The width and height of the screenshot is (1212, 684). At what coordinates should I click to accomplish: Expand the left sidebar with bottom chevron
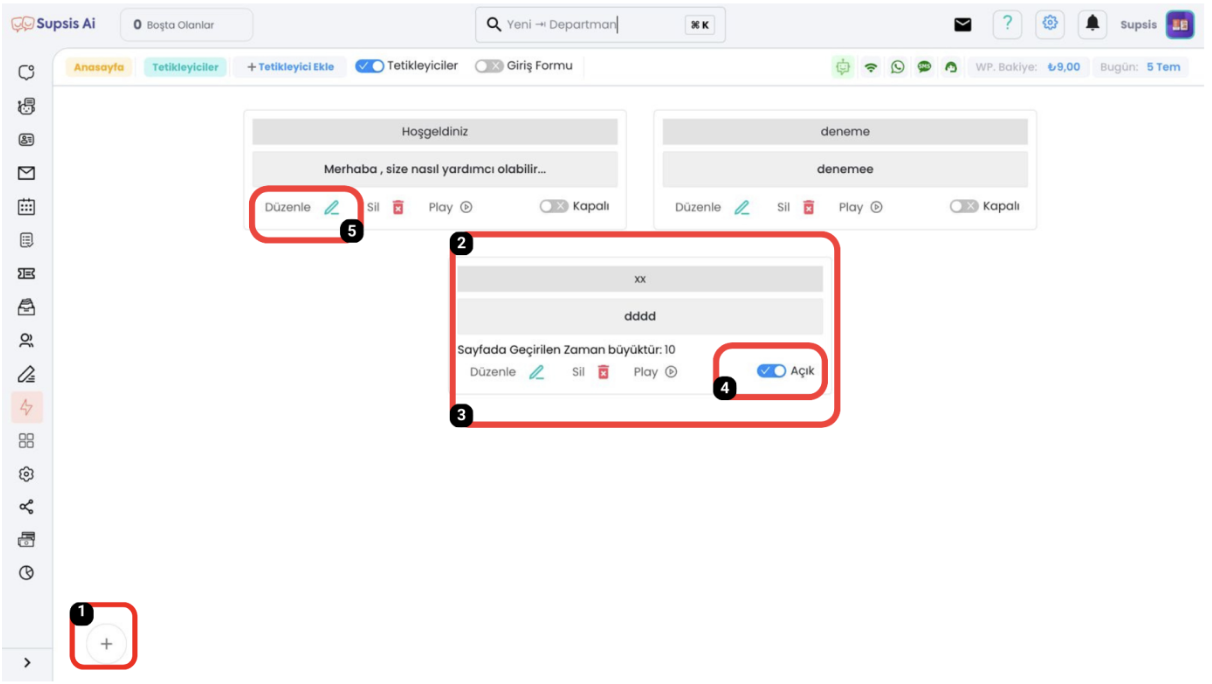pyautogui.click(x=27, y=662)
